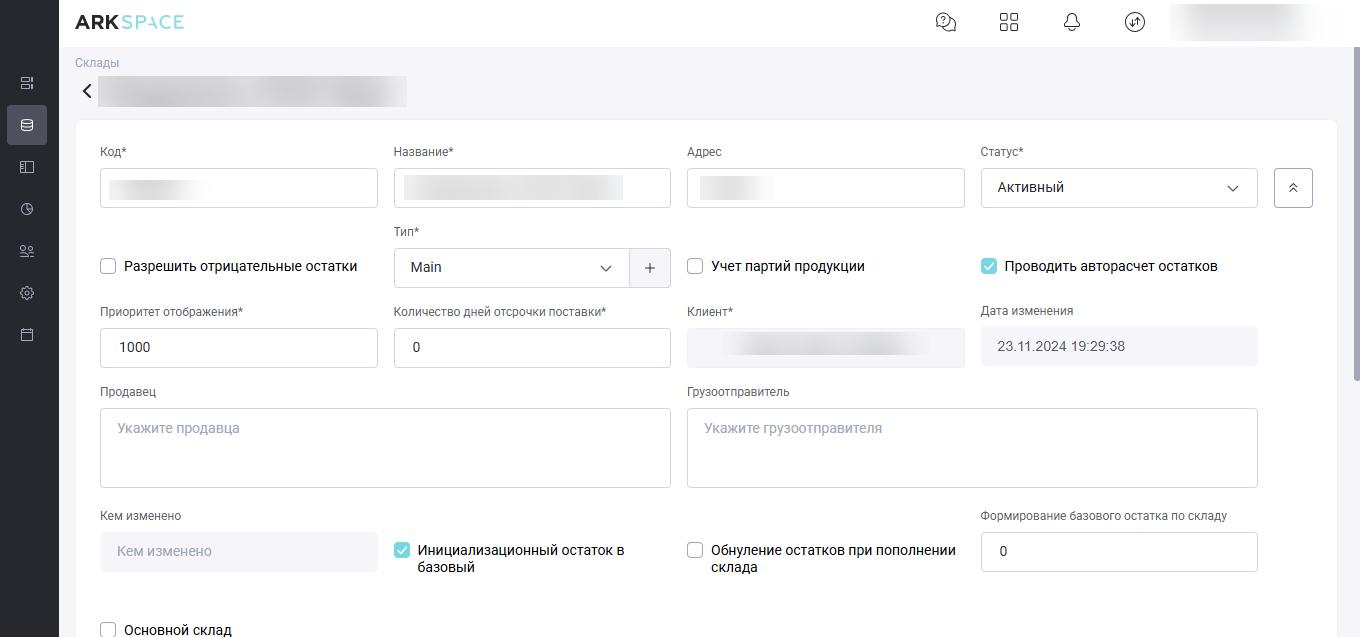Open the calendar icon in sidebar
This screenshot has width=1360, height=637.
(27, 335)
